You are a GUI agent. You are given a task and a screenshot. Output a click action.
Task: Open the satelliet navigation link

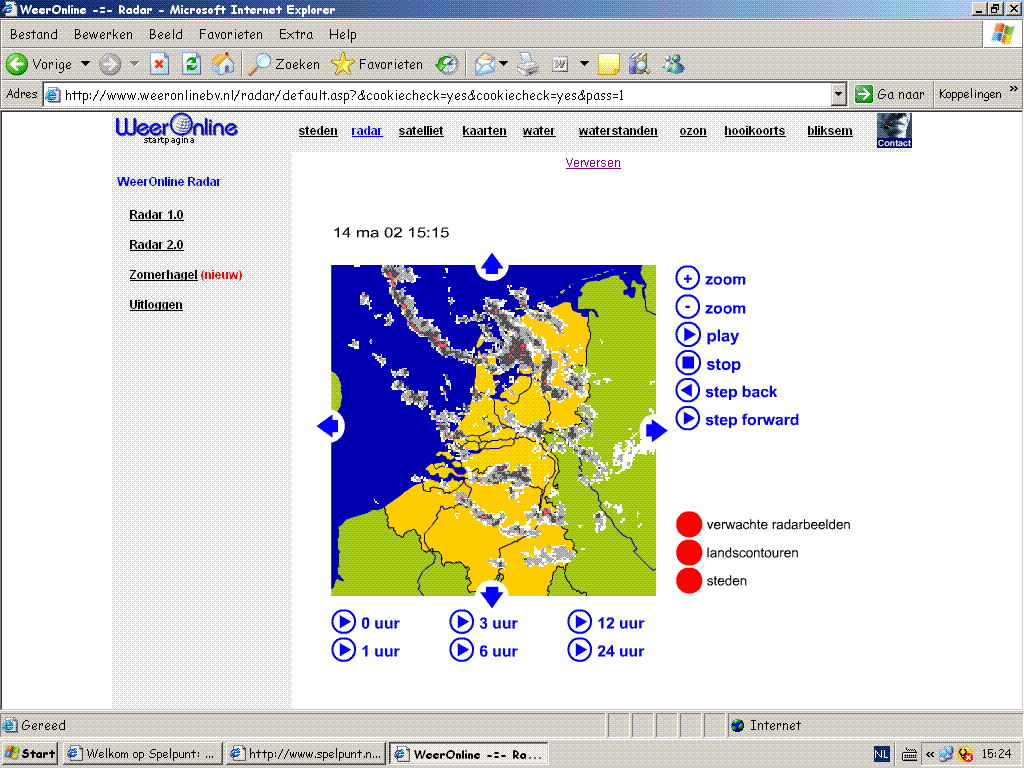click(x=421, y=131)
